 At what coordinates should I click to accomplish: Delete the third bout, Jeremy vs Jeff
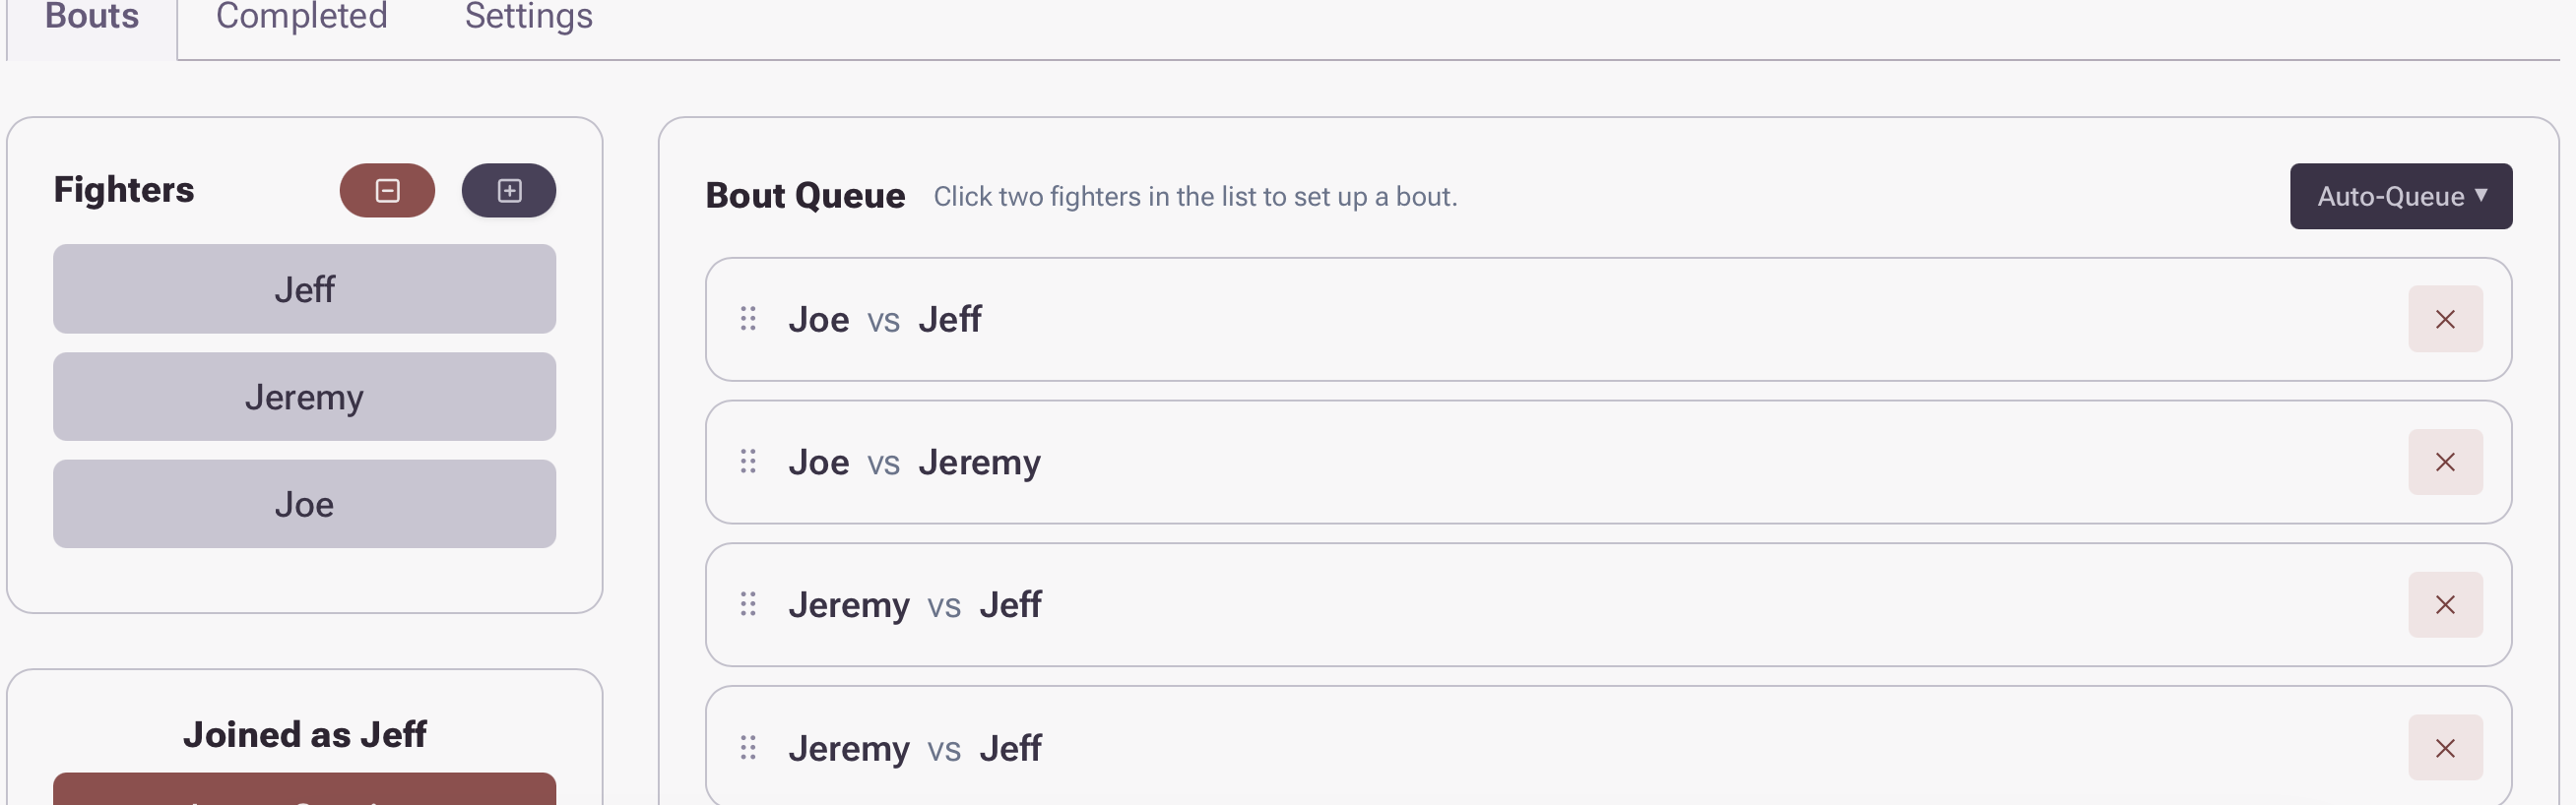(2444, 605)
